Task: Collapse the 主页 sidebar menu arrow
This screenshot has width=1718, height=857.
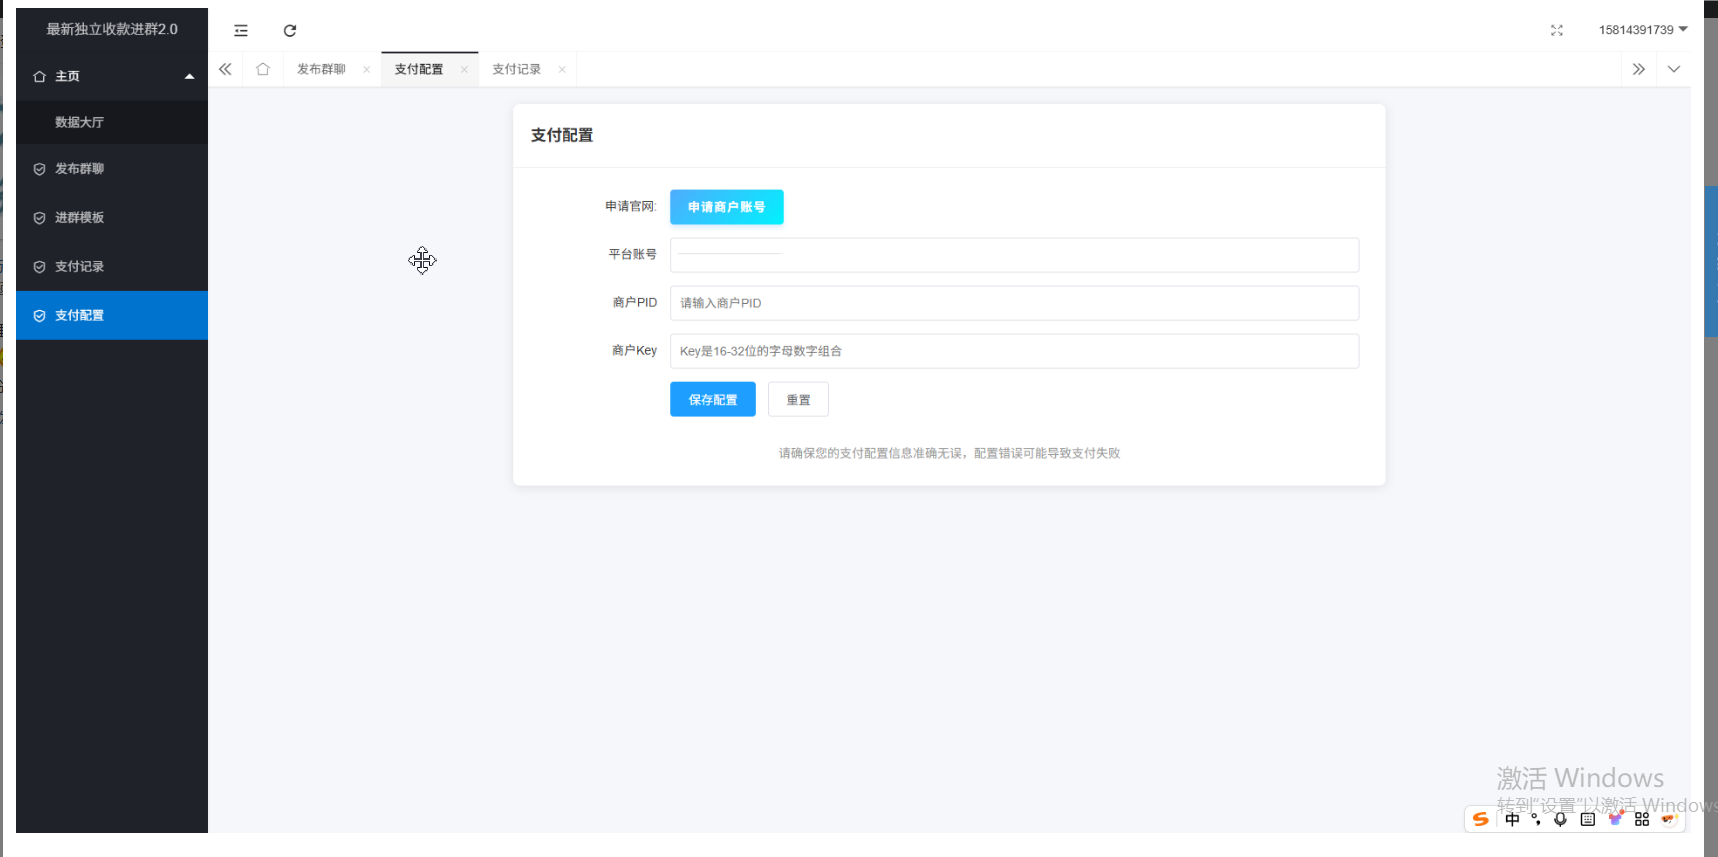Action: (x=189, y=77)
